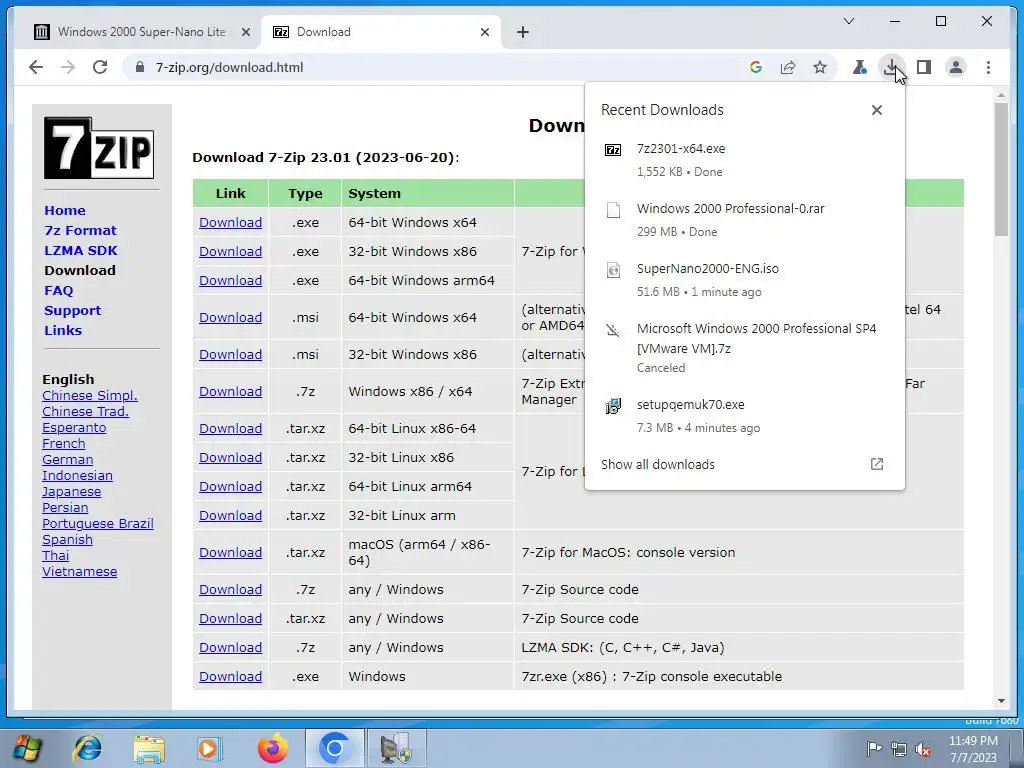Open all downloads external link icon
The width and height of the screenshot is (1024, 768).
pyautogui.click(x=876, y=464)
